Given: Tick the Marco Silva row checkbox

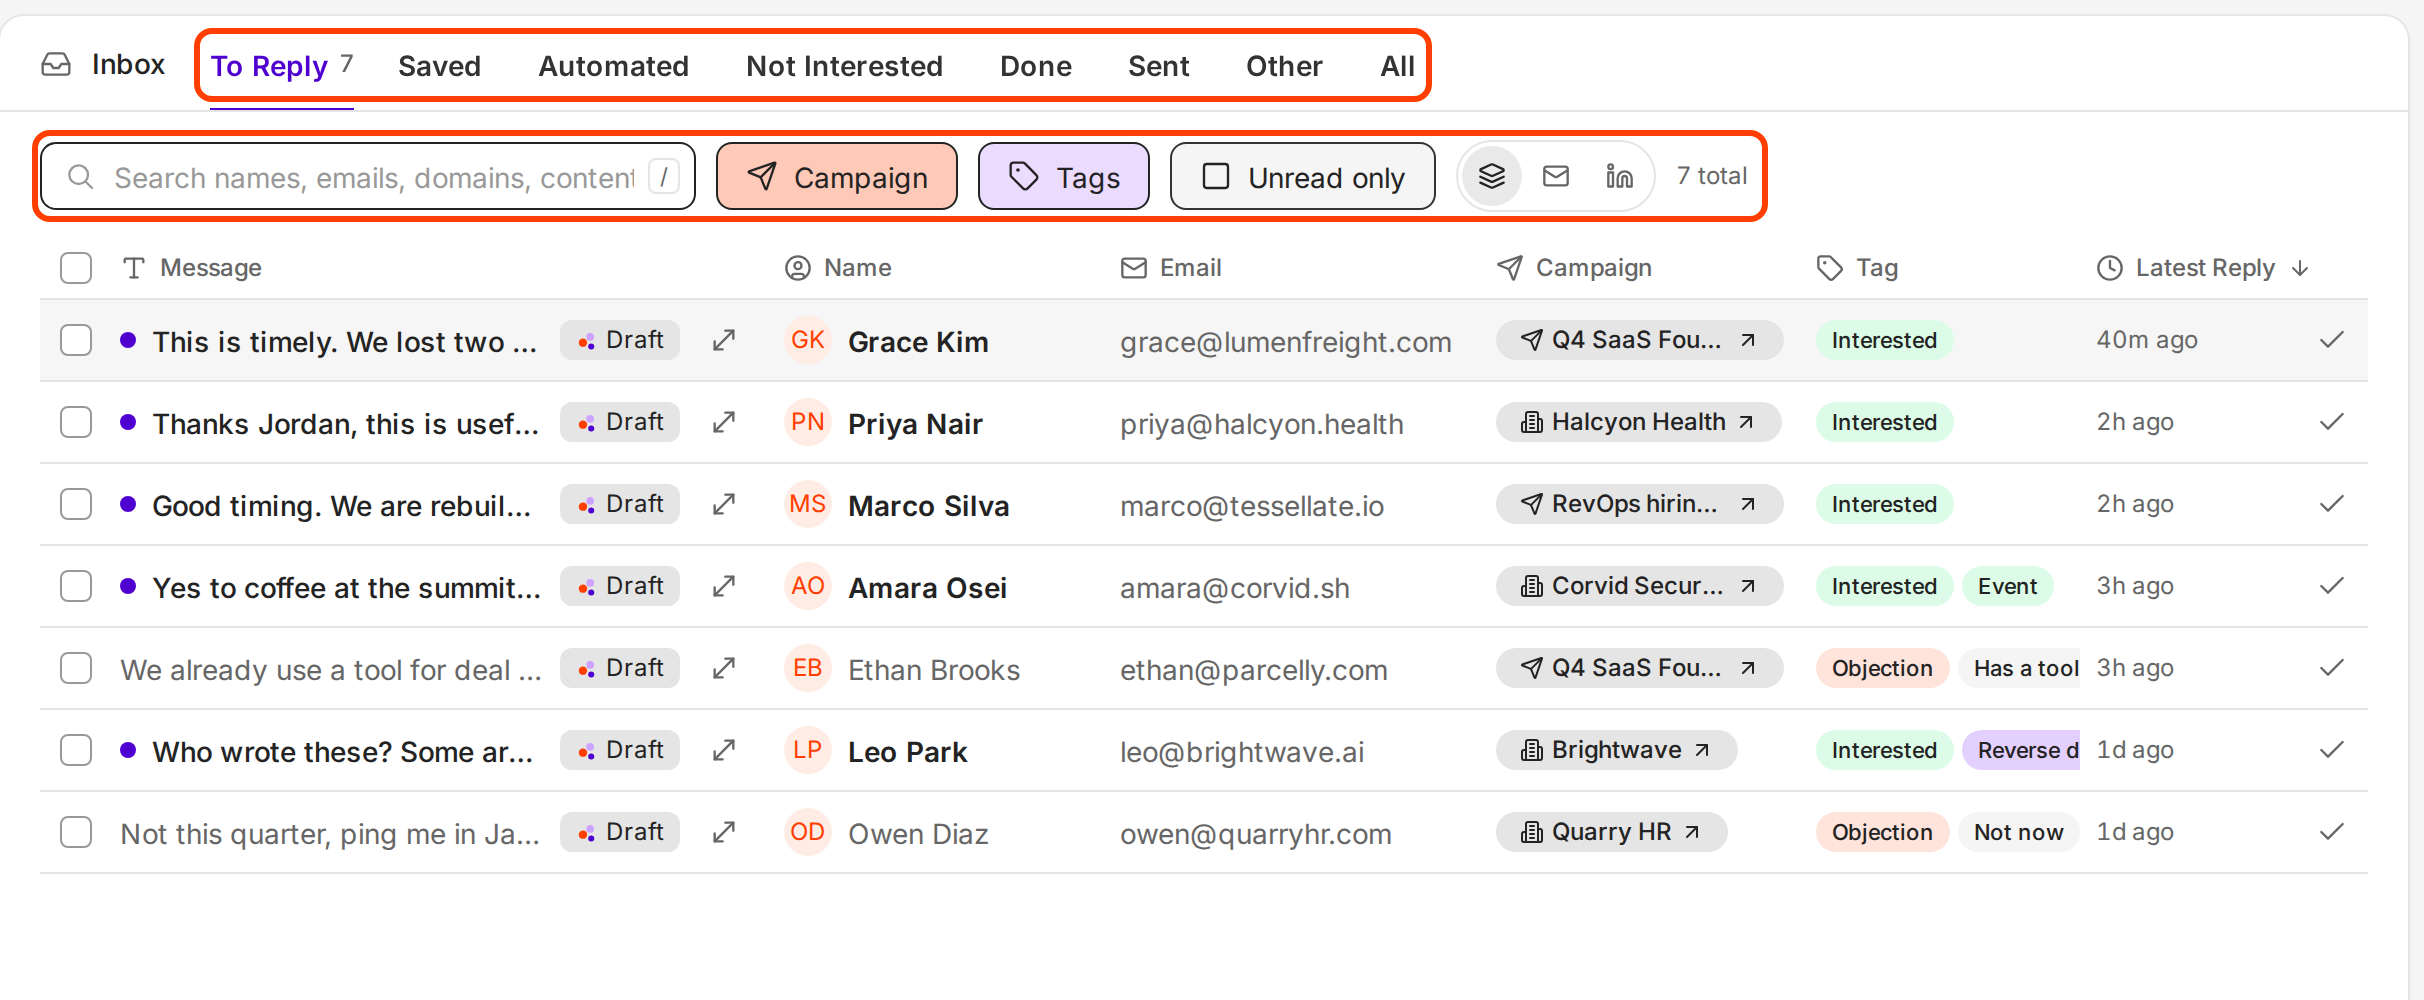Looking at the screenshot, I should tap(76, 504).
